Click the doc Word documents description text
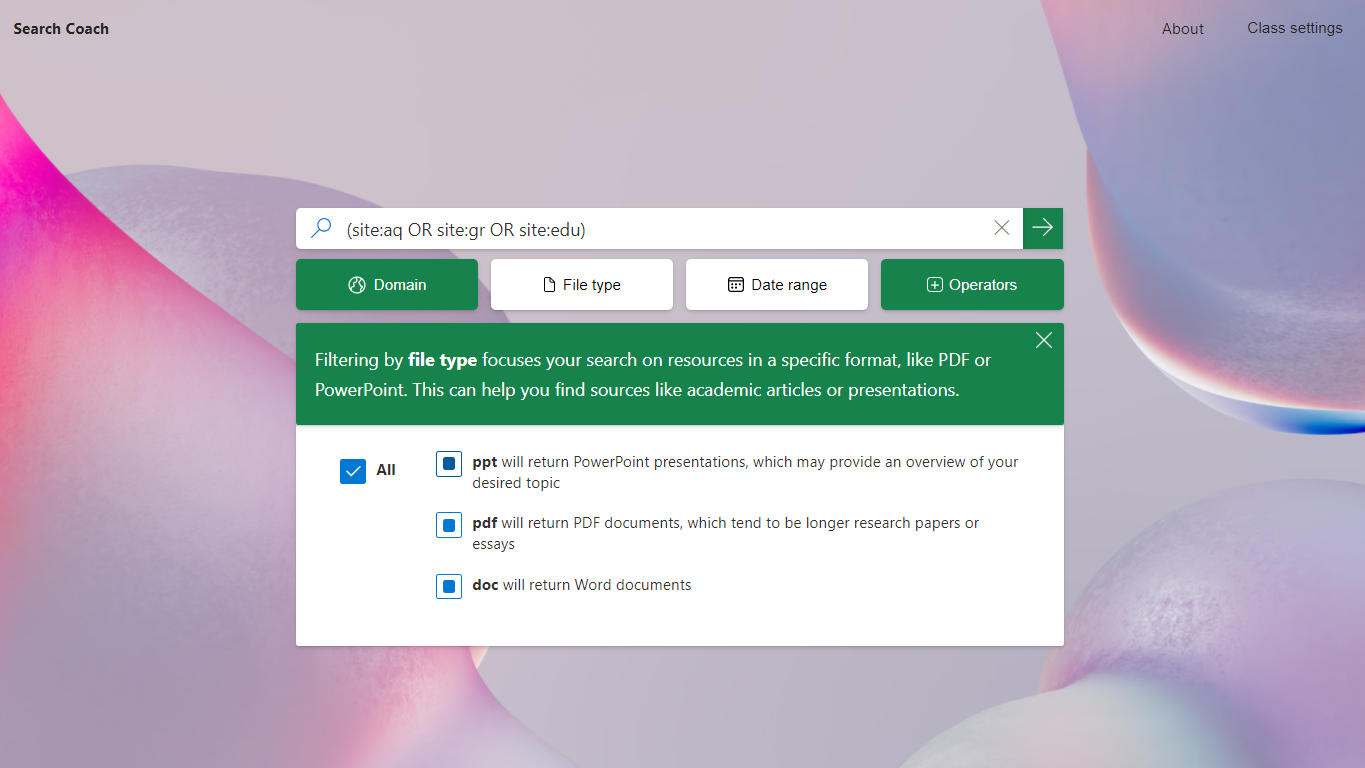1365x768 pixels. [x=582, y=585]
